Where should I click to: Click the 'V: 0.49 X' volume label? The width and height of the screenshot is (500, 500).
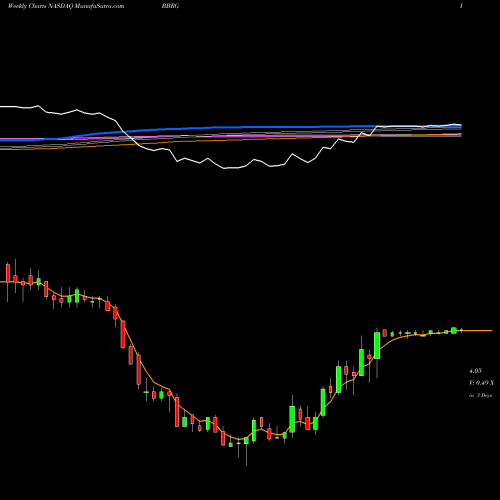(x=482, y=383)
